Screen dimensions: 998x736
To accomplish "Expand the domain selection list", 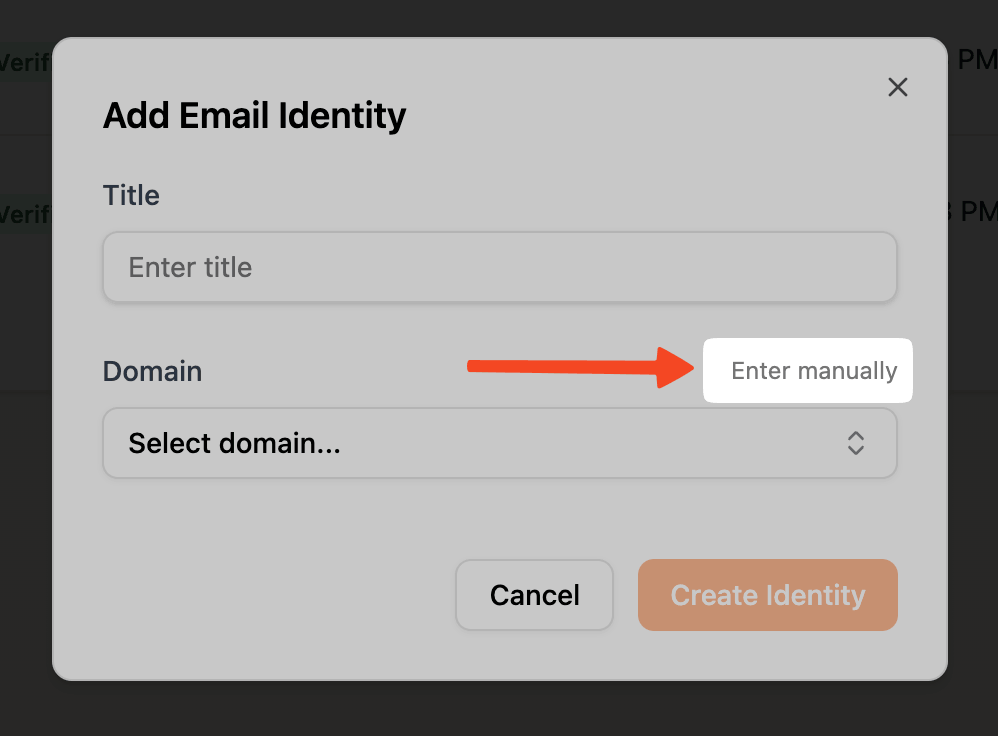I will (499, 443).
